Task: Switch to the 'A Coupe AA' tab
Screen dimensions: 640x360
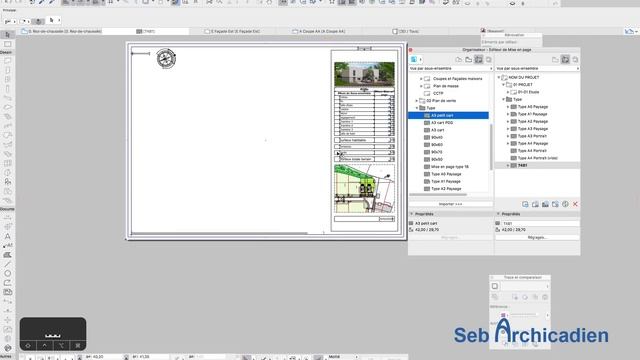Action: [x=319, y=31]
